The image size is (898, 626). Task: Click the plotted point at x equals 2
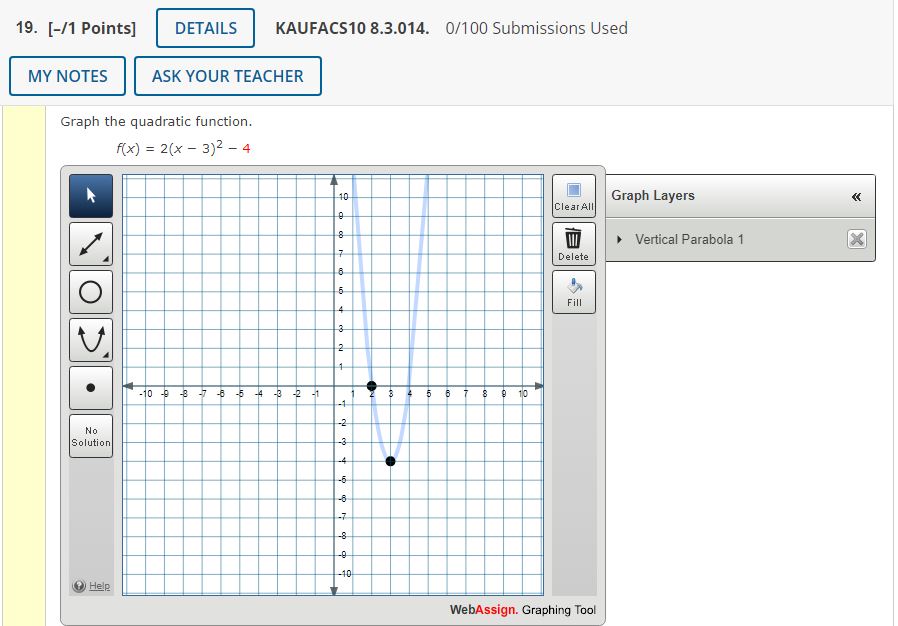point(372,384)
